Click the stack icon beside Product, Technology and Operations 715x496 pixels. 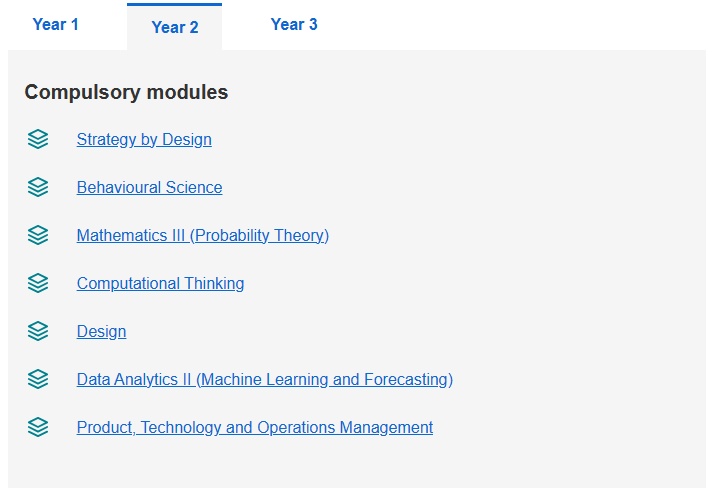38,427
